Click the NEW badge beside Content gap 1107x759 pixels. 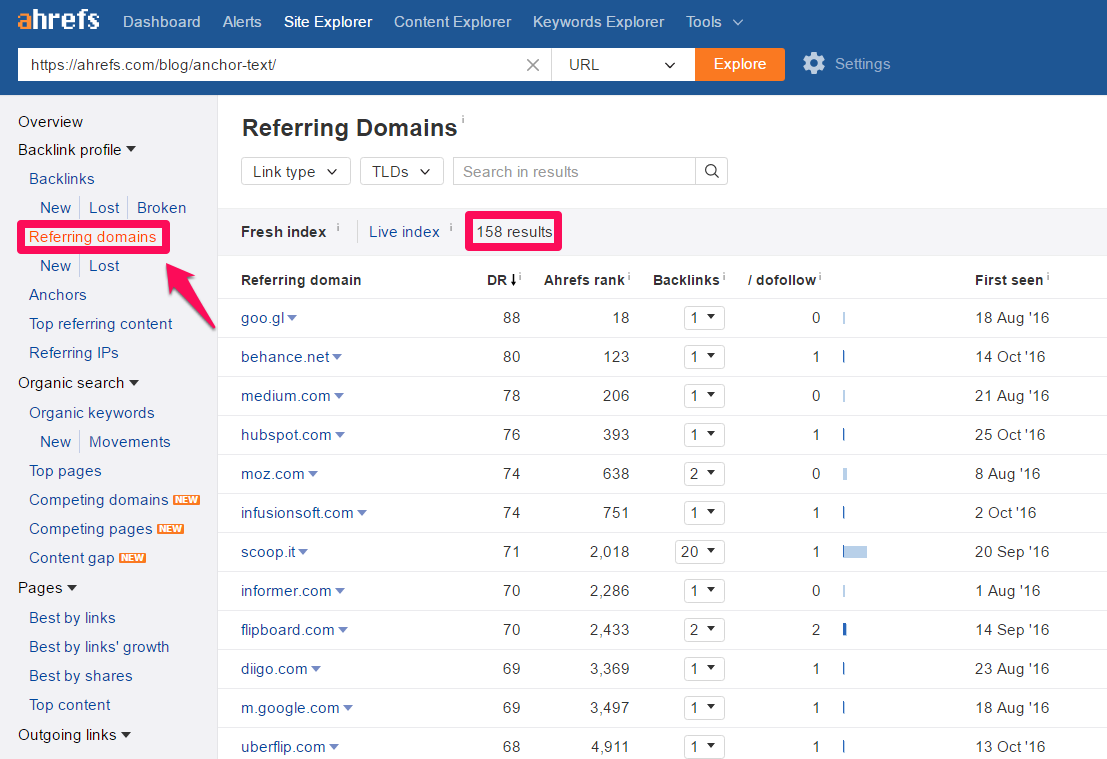(133, 557)
